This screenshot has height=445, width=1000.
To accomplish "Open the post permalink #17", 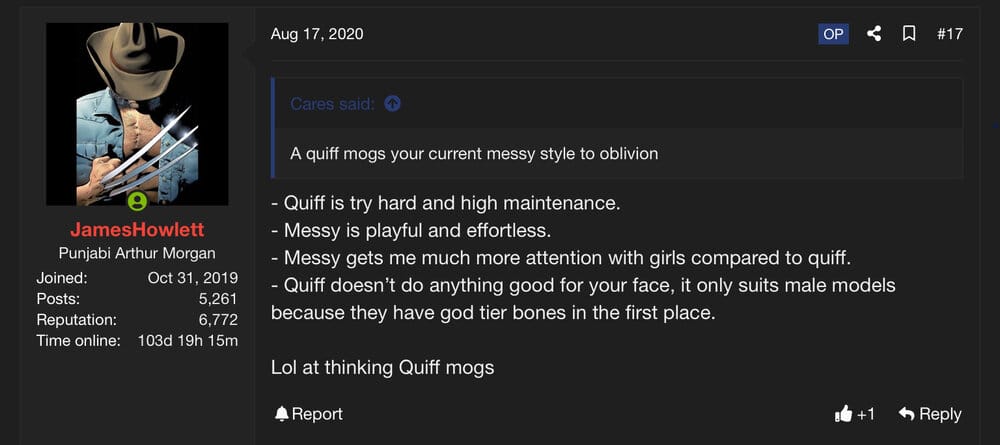I will pos(950,34).
